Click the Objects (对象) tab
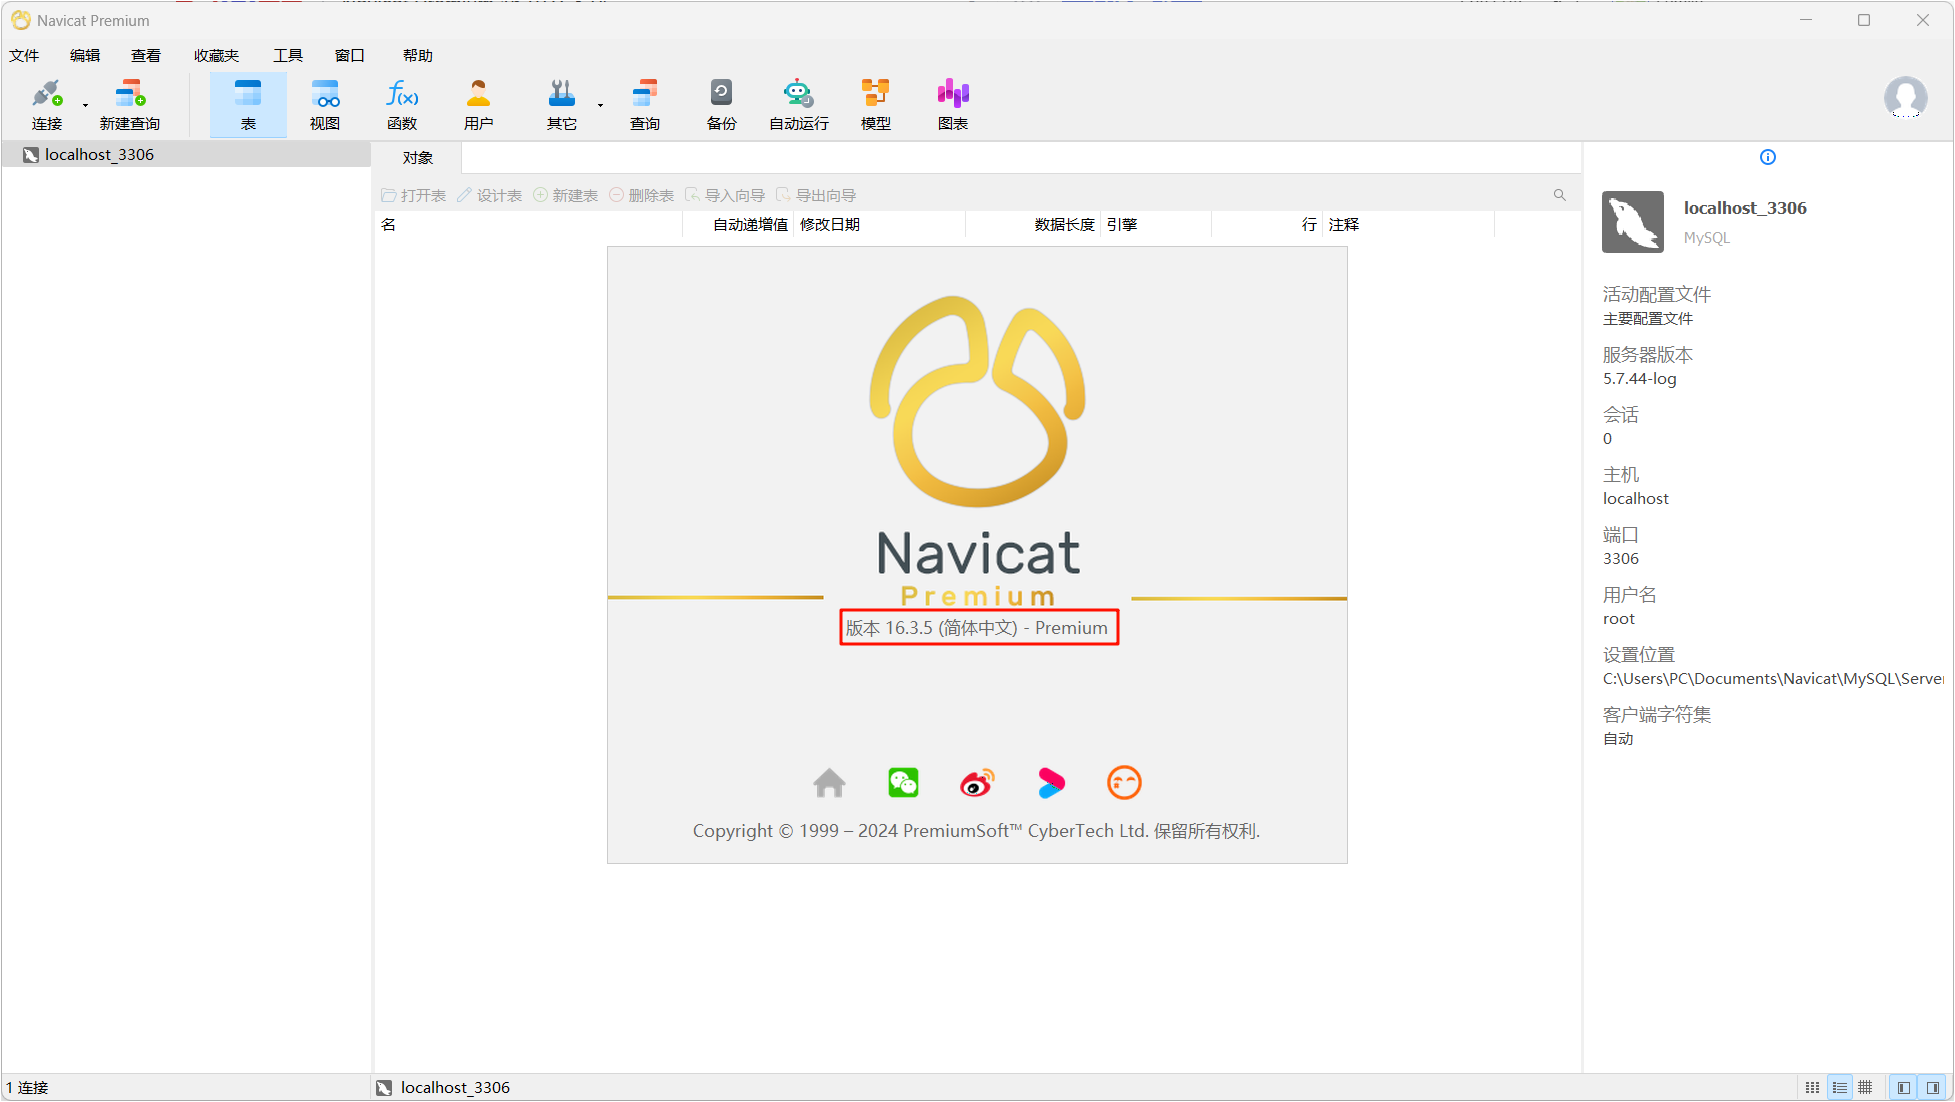The width and height of the screenshot is (1955, 1102). coord(418,157)
